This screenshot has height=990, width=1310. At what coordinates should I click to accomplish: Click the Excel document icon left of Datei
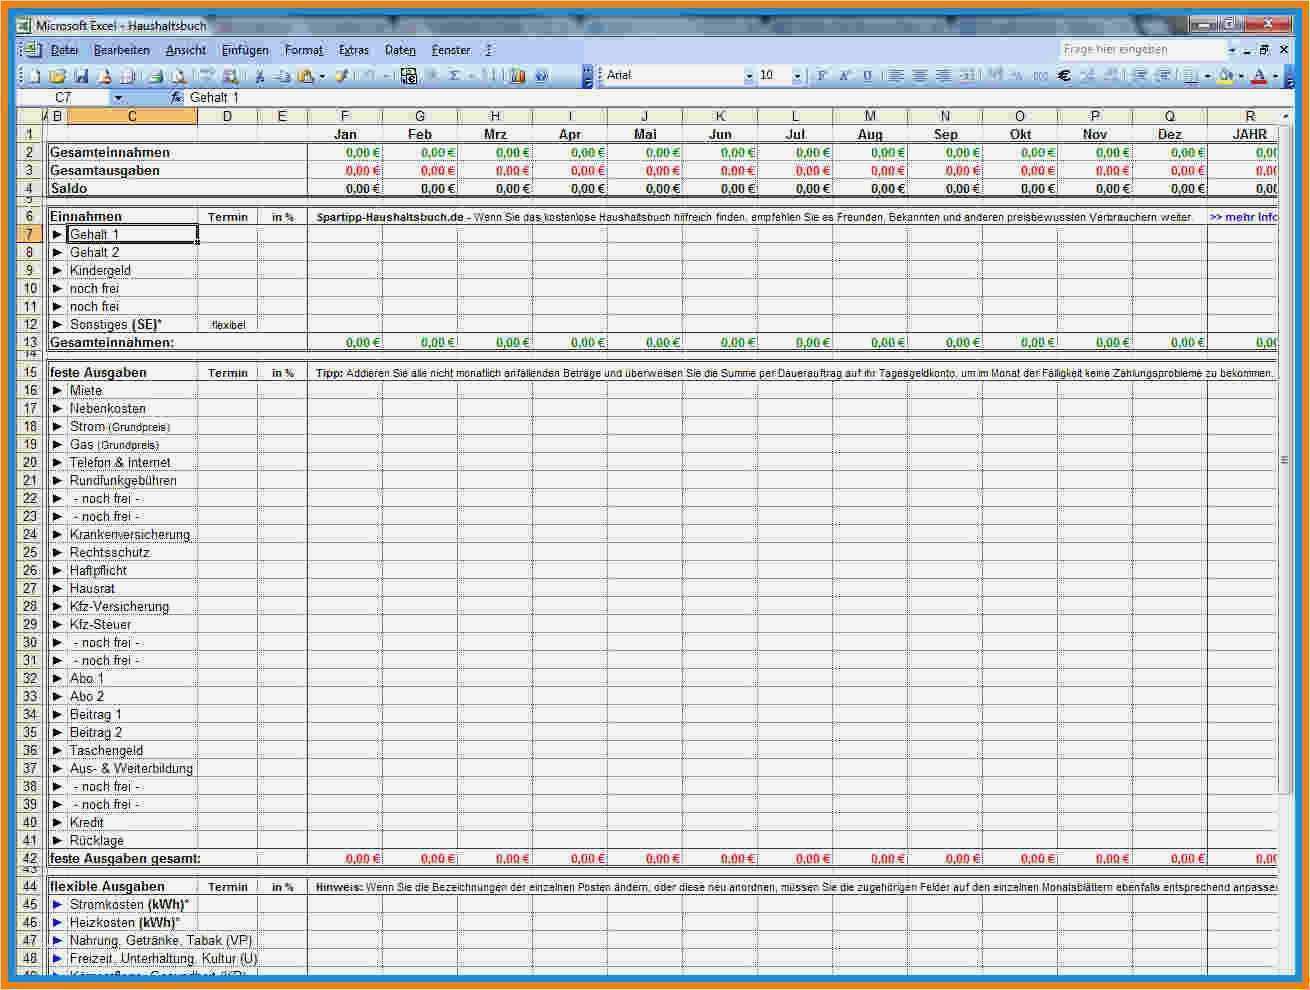(x=33, y=49)
